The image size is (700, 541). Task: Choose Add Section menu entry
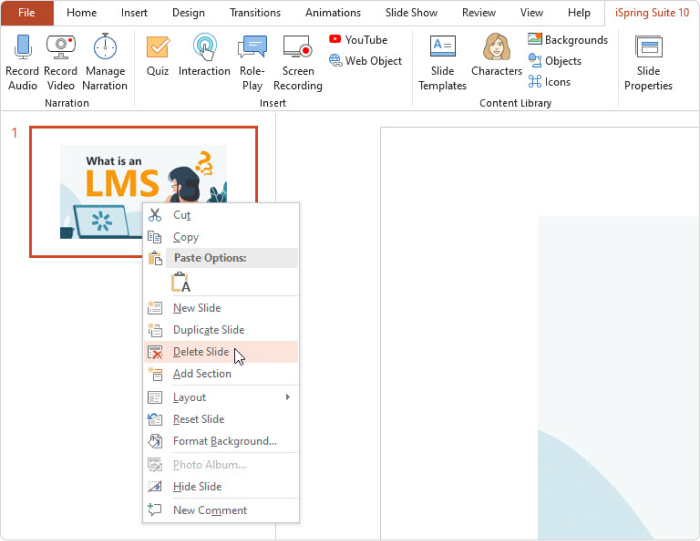pos(221,374)
